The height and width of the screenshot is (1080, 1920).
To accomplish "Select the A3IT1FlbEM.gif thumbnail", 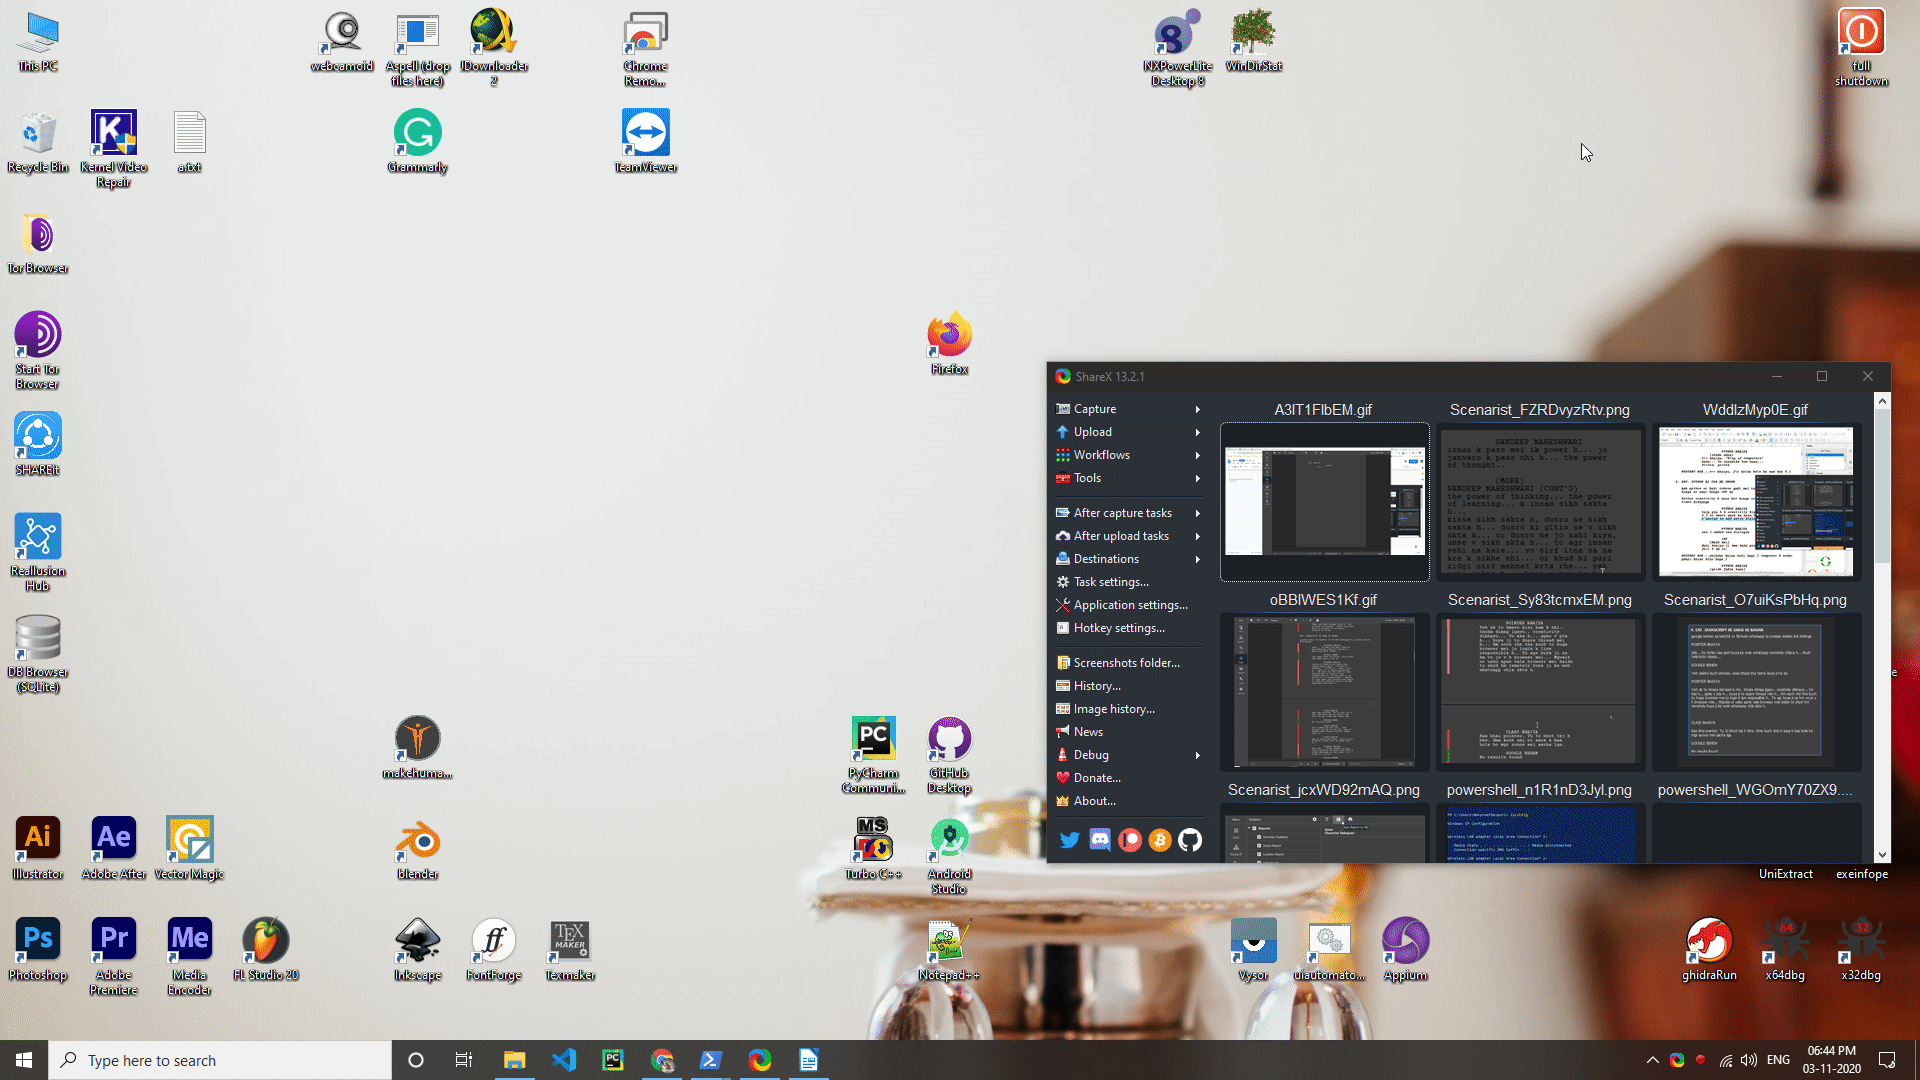I will tap(1324, 501).
